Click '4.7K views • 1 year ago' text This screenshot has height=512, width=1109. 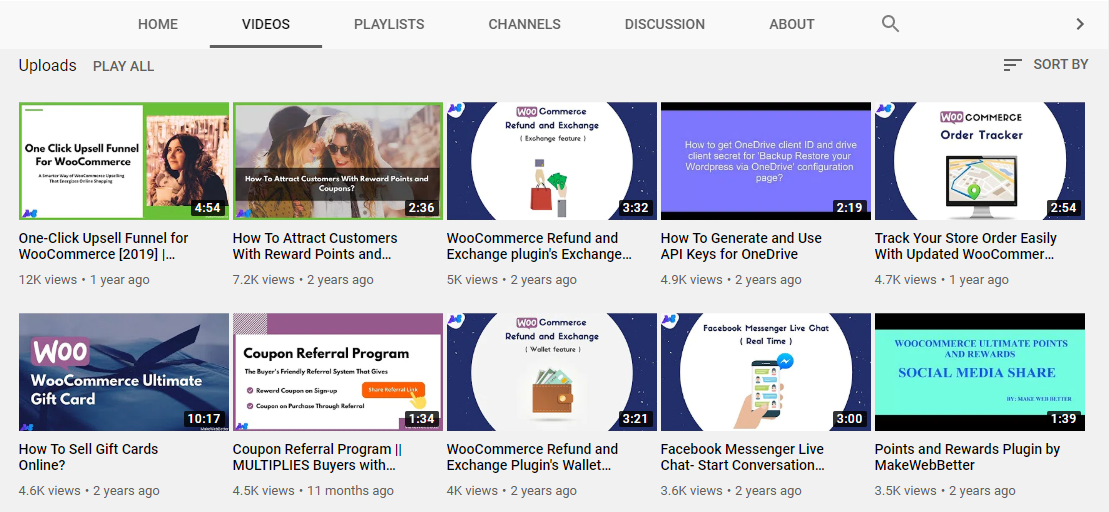(x=942, y=280)
